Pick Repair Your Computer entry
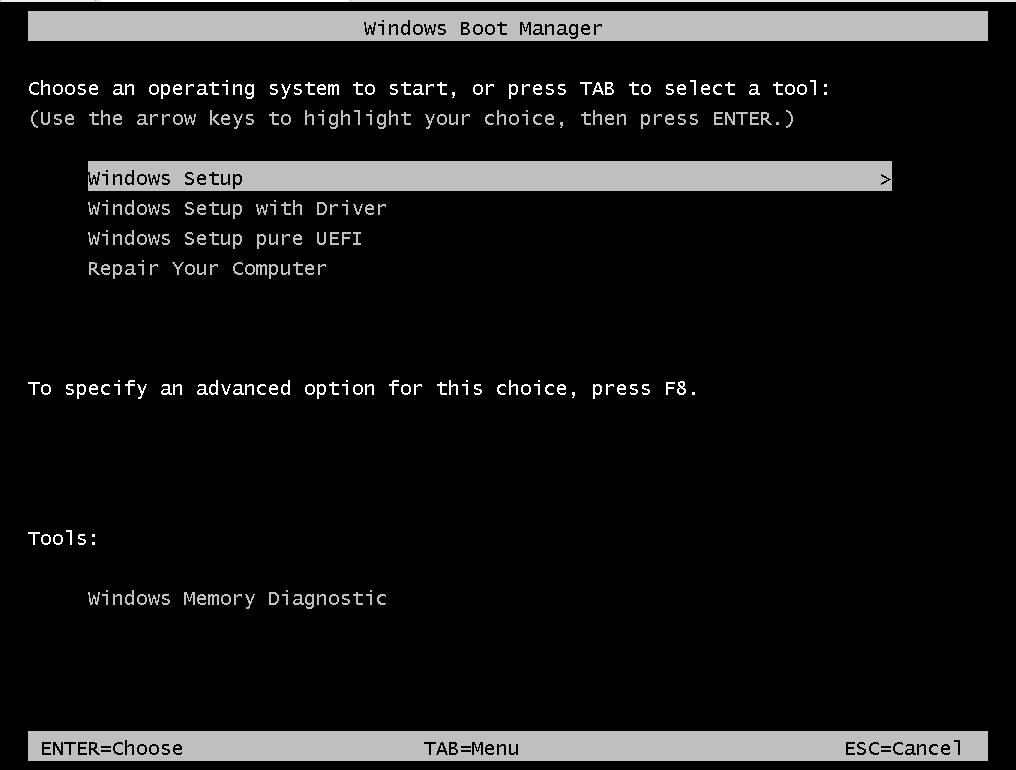 point(207,268)
